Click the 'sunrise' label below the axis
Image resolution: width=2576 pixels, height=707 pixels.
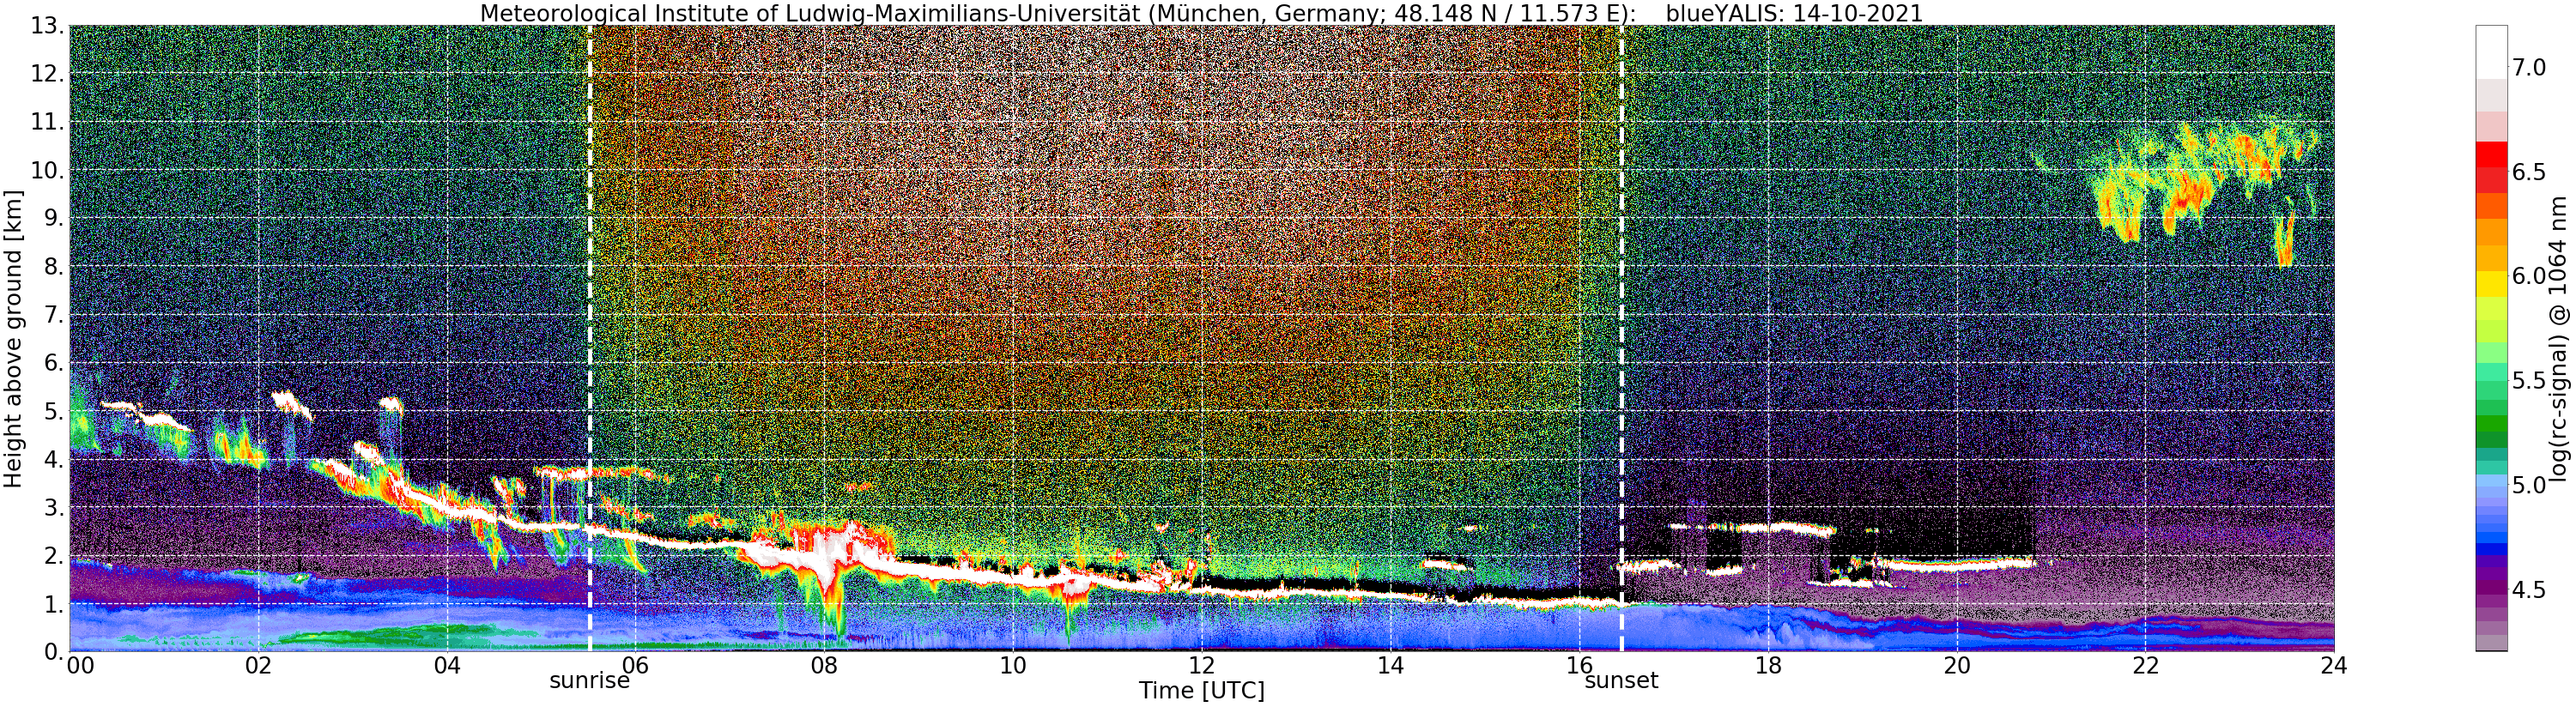(x=590, y=681)
